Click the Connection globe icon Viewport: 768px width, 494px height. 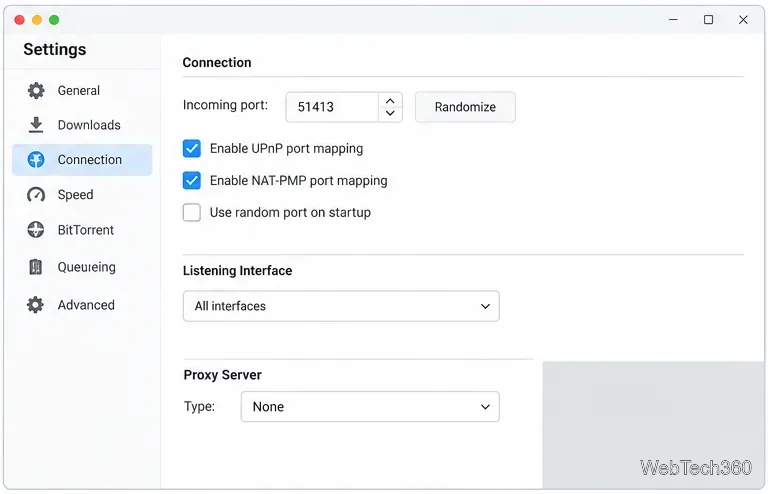pos(36,160)
